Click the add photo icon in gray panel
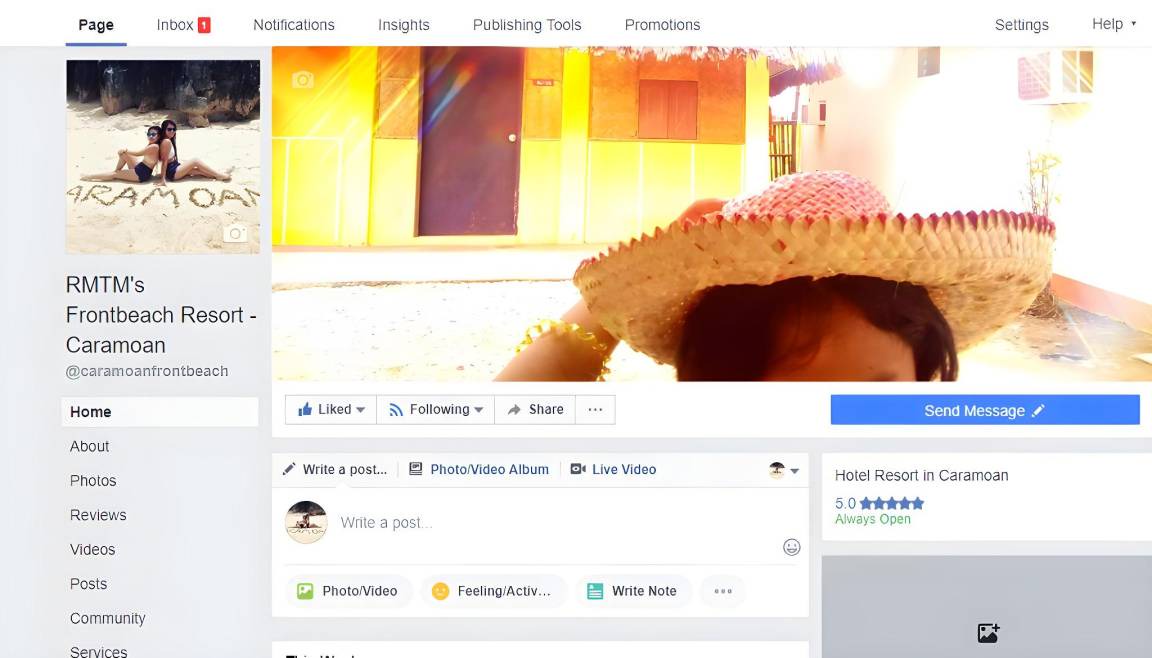 pyautogui.click(x=988, y=632)
